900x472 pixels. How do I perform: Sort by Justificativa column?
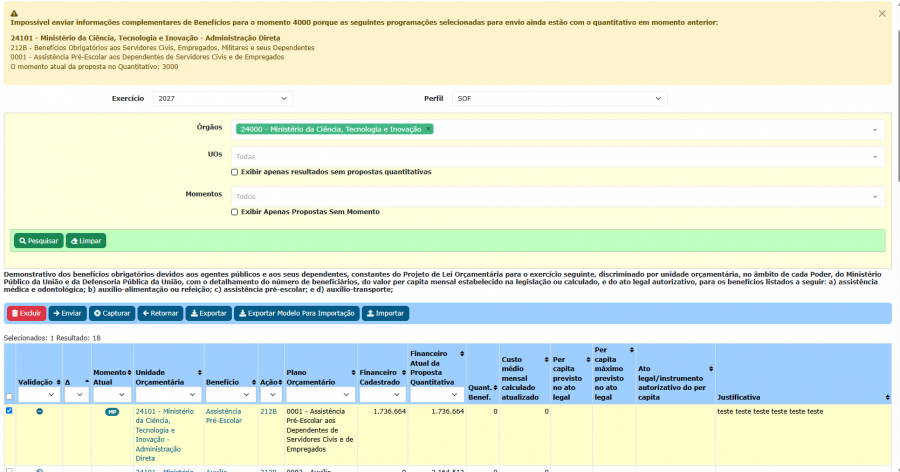887,397
